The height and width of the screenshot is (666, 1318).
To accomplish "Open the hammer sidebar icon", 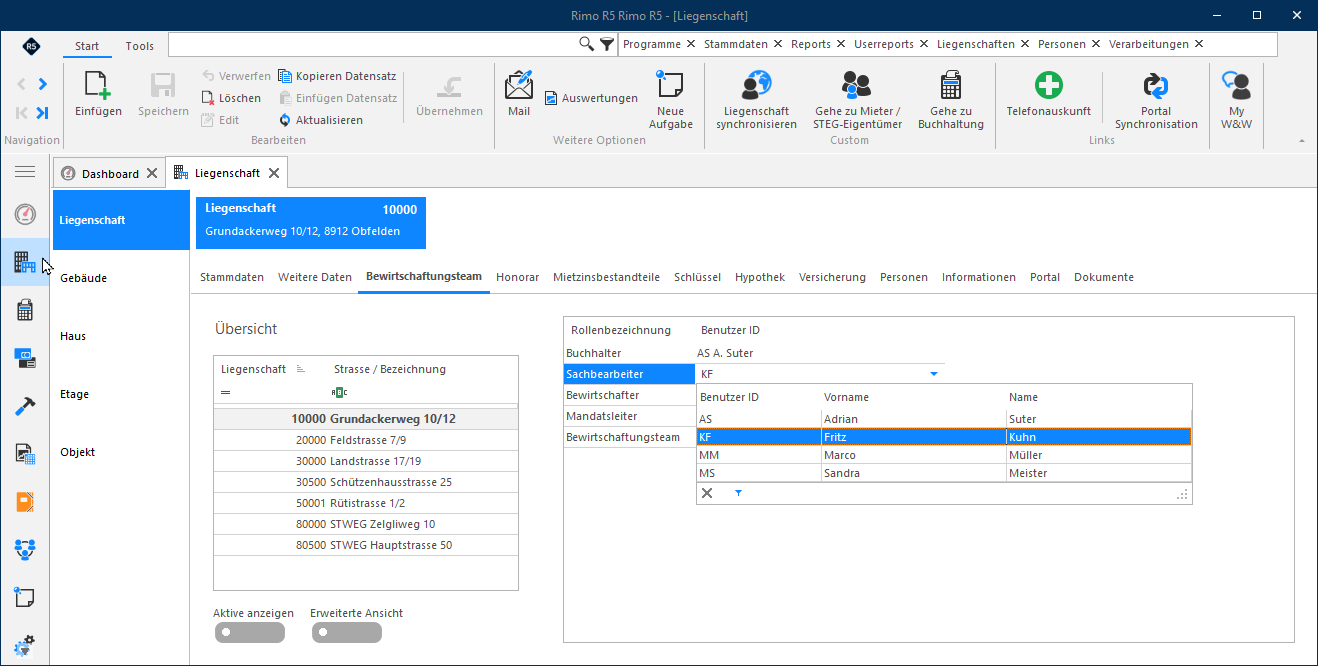I will coord(25,406).
